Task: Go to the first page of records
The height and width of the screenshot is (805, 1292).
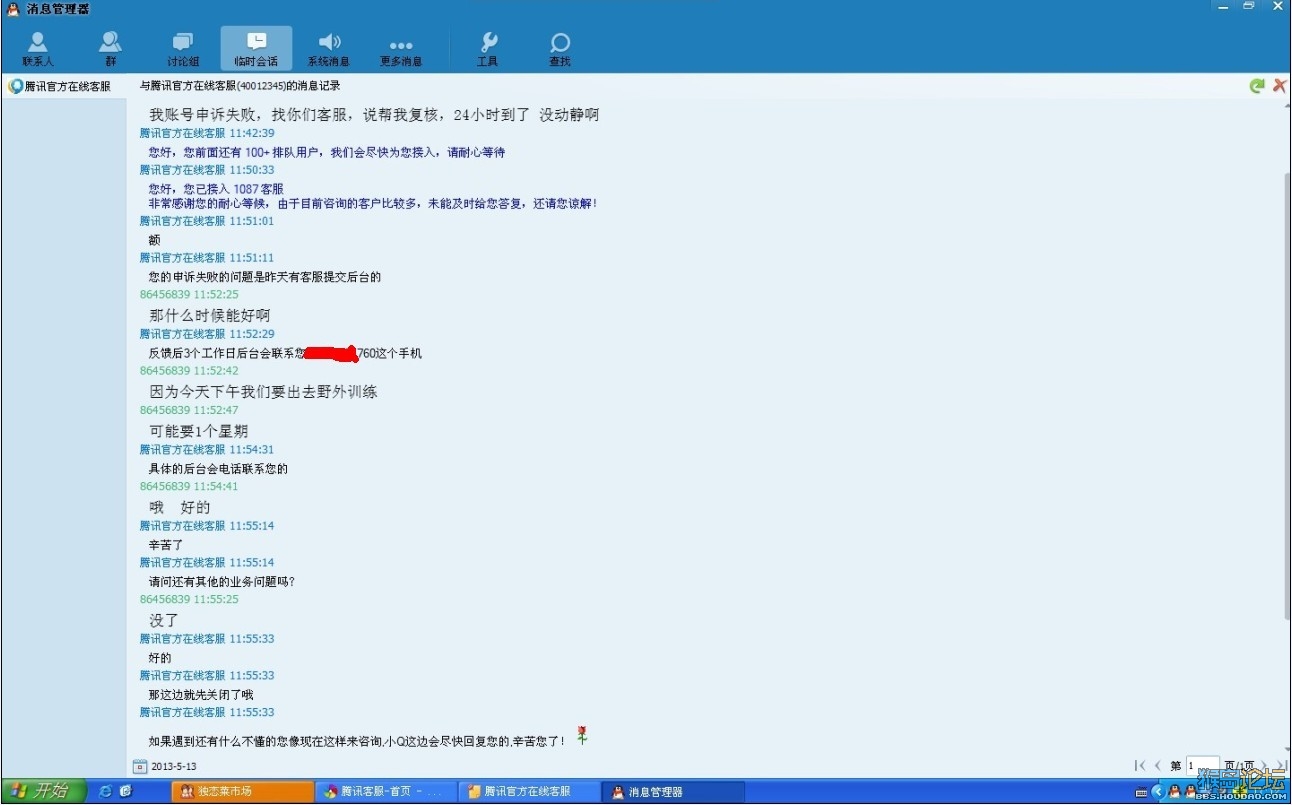Action: point(1140,766)
